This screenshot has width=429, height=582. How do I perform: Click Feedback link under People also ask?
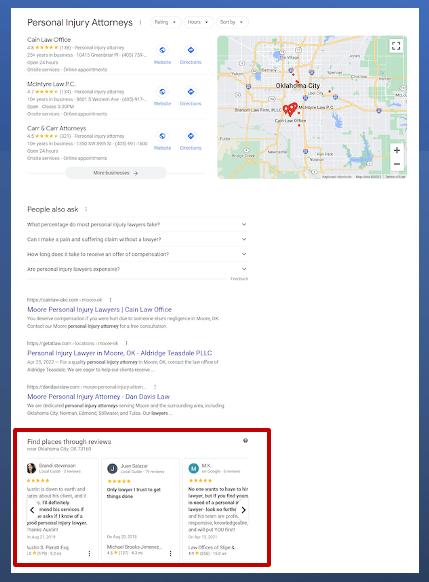(239, 279)
